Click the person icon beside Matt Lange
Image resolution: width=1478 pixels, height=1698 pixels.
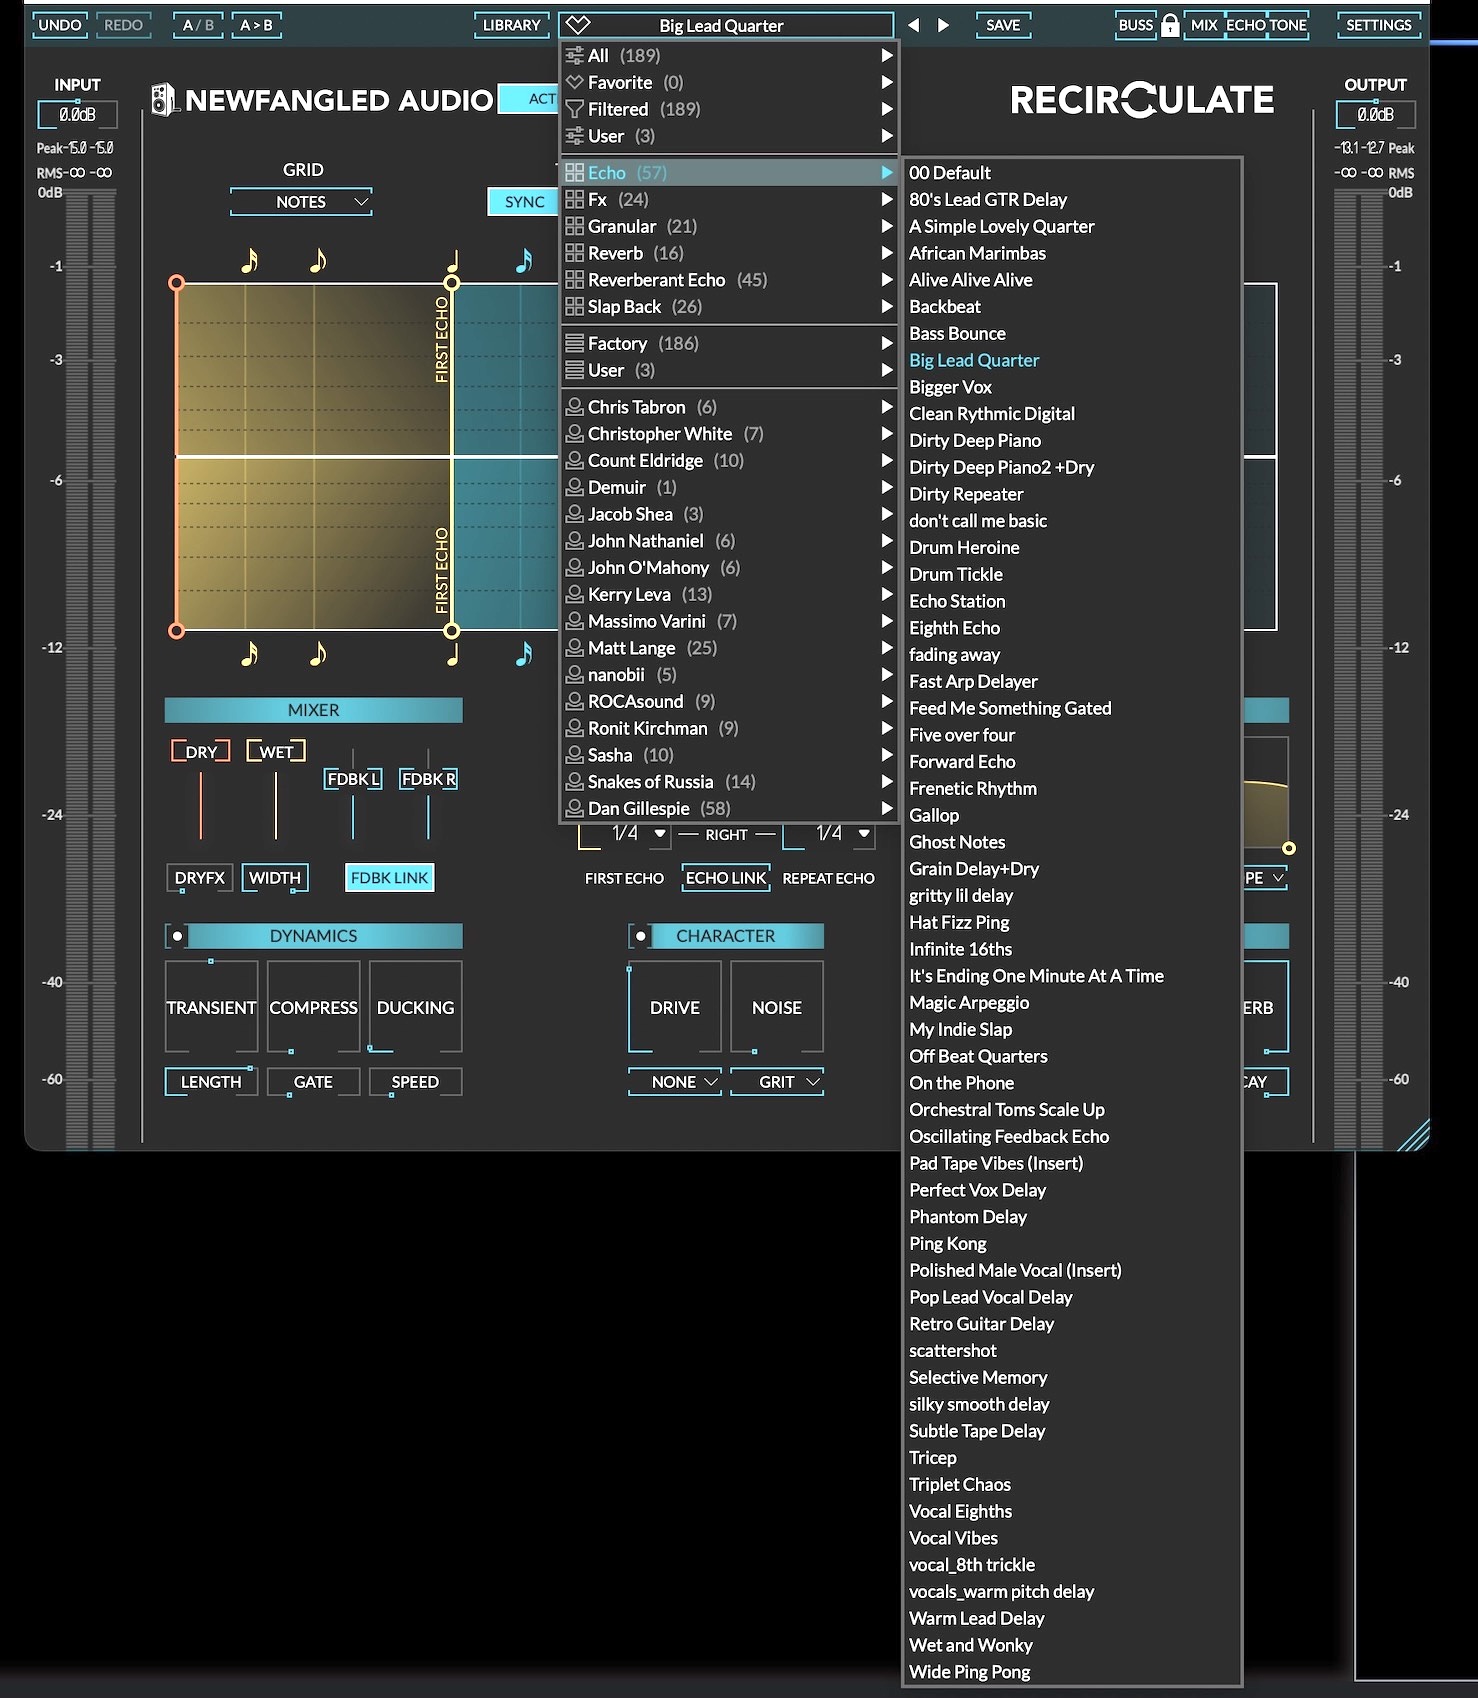[575, 648]
